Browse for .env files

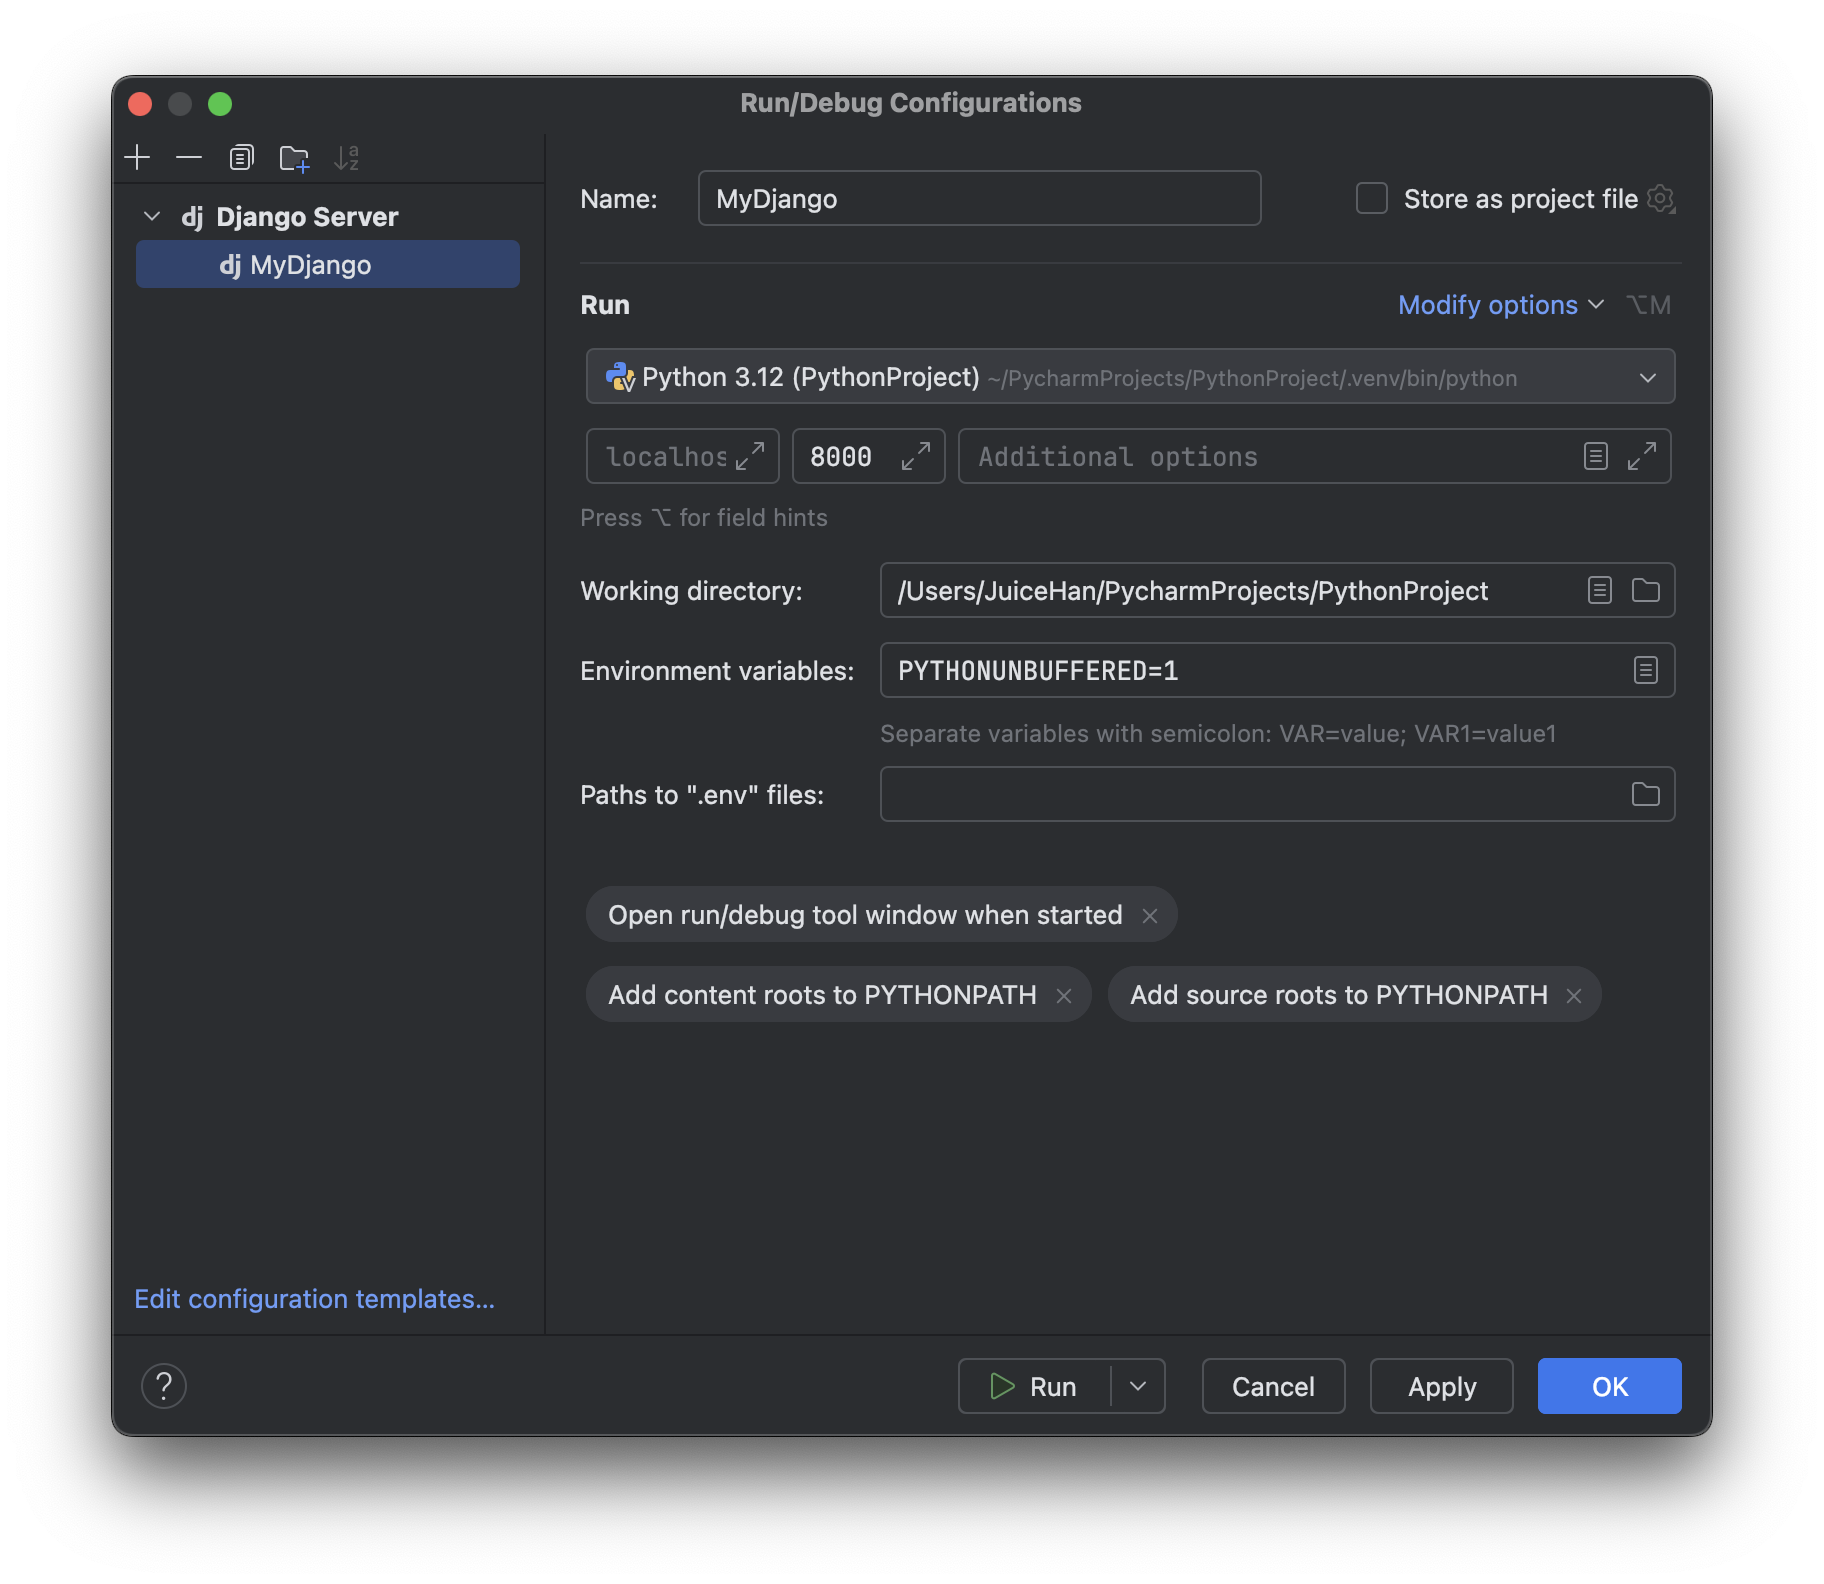click(x=1646, y=794)
